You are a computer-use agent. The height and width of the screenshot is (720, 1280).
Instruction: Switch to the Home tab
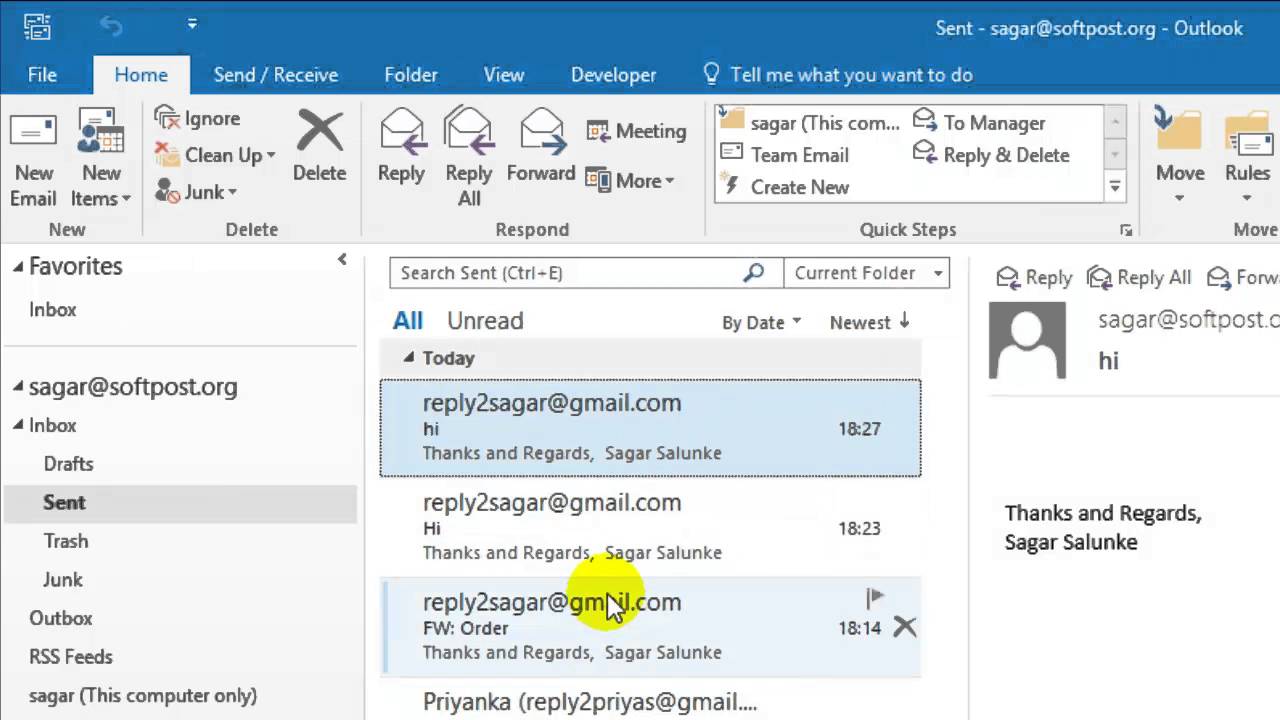click(x=141, y=75)
